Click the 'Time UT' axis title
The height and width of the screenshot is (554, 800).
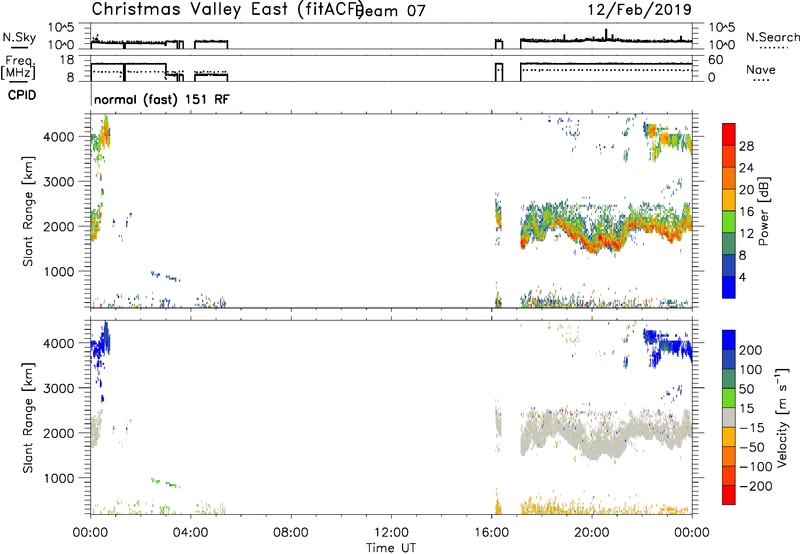[x=391, y=548]
